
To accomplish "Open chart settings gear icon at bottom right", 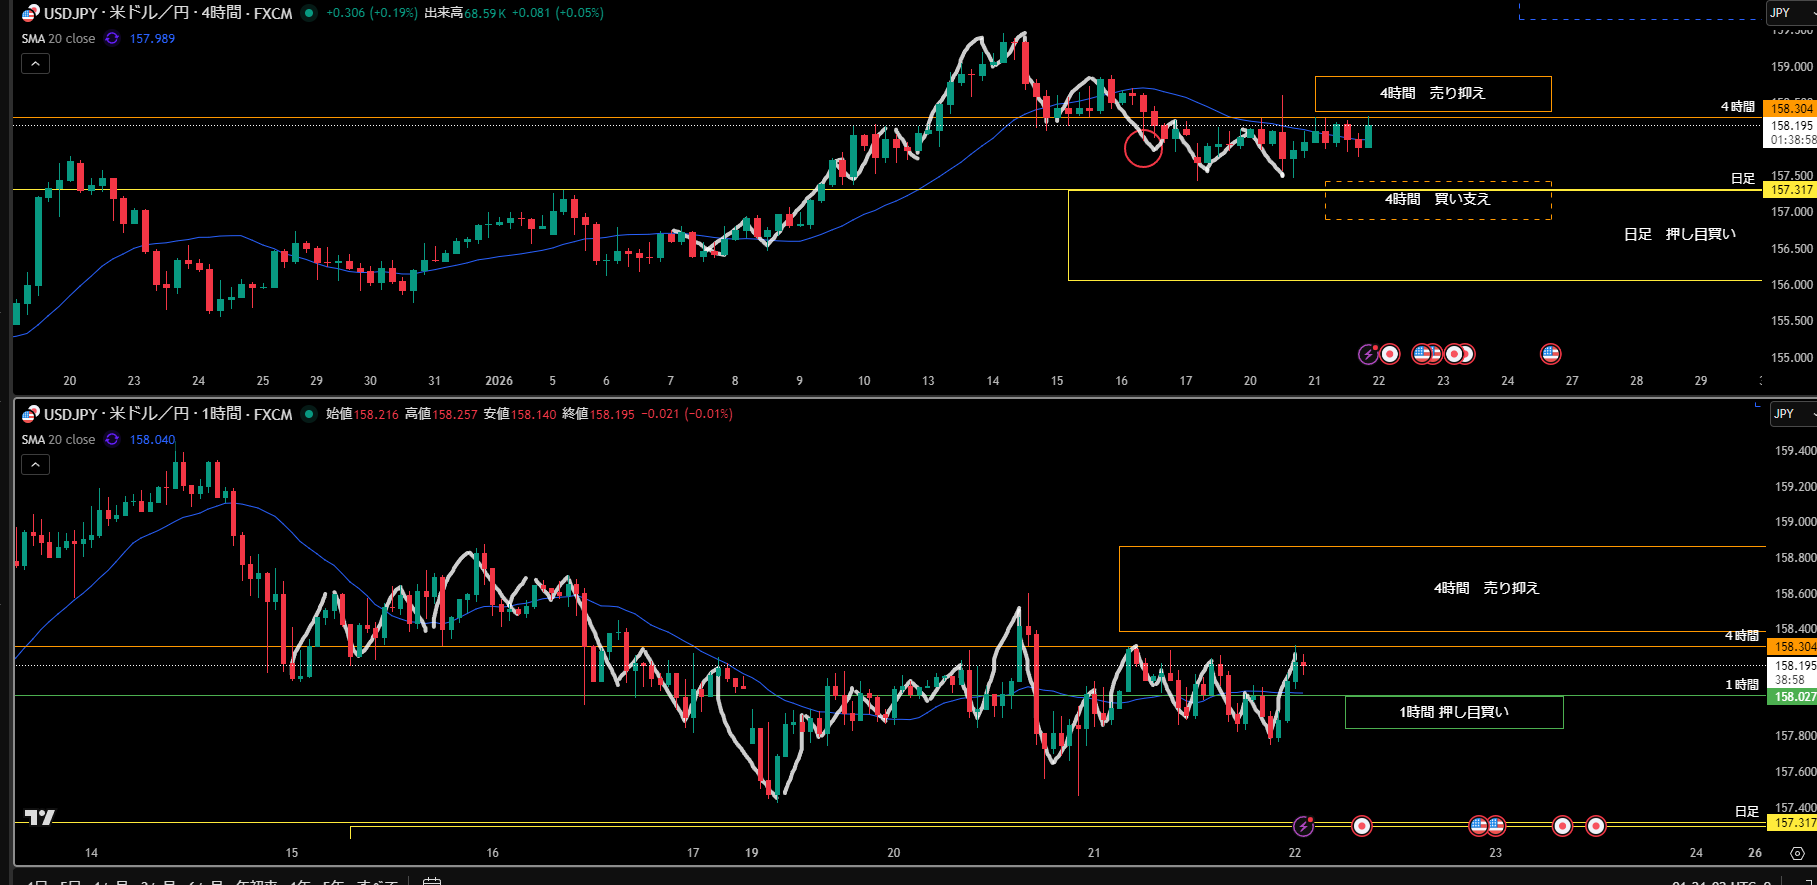I will tap(1797, 853).
